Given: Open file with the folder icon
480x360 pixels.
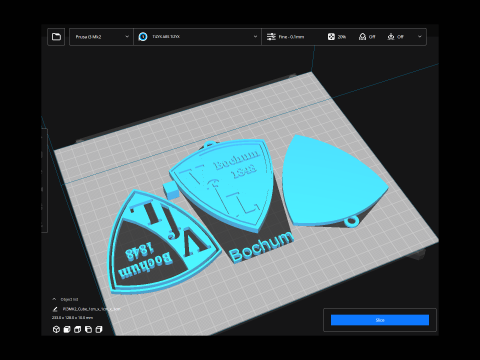Looking at the screenshot, I should [x=56, y=37].
